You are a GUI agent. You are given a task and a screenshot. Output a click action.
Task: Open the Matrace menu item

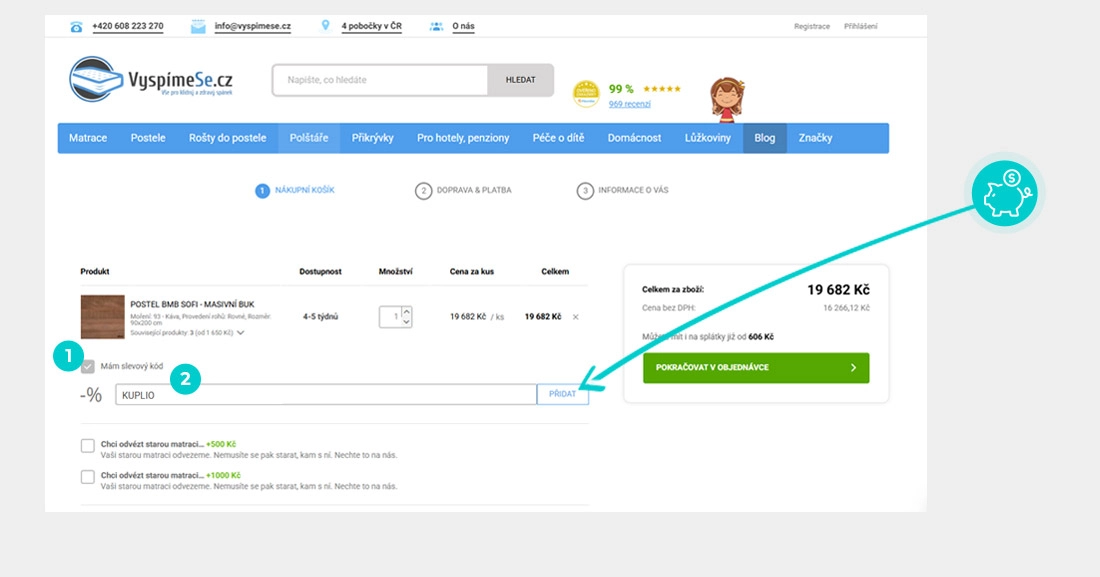point(88,138)
